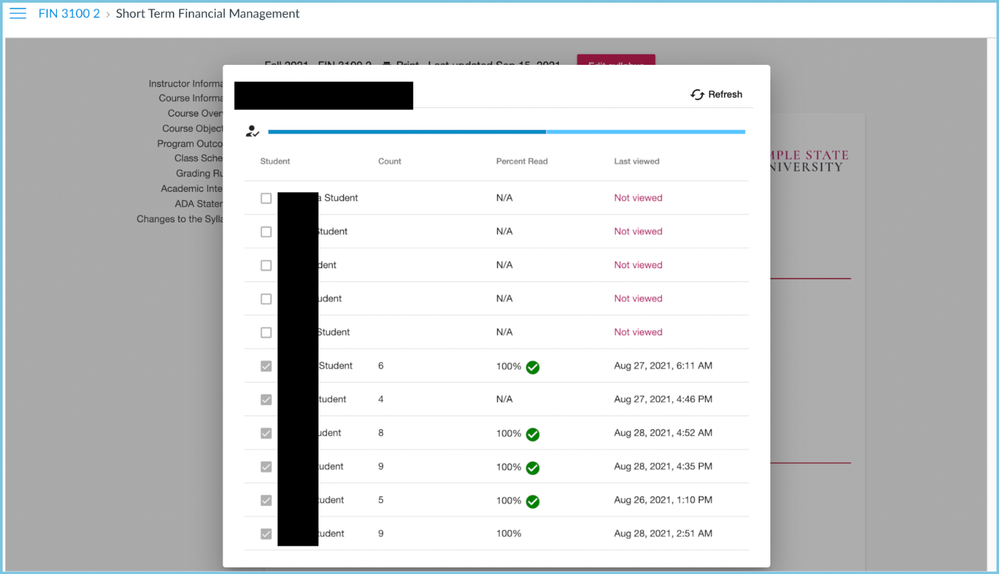Check the fifth Not viewed student's checkbox

point(266,332)
